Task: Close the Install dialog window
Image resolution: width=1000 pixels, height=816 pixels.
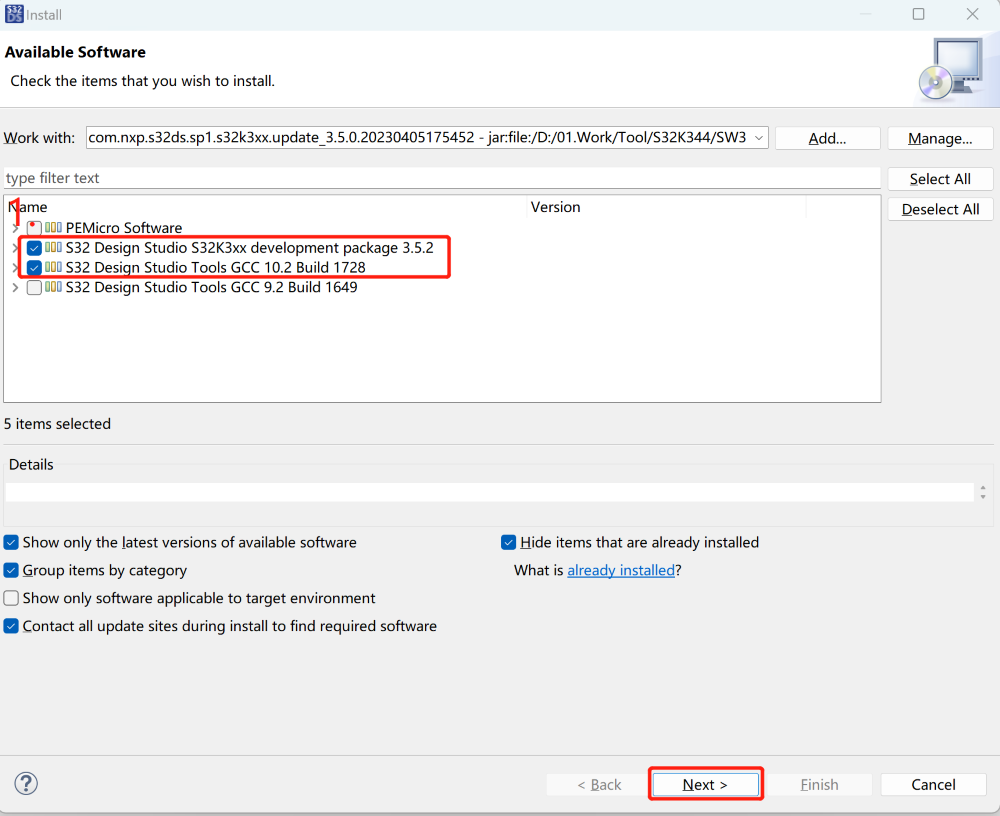Action: tap(972, 14)
